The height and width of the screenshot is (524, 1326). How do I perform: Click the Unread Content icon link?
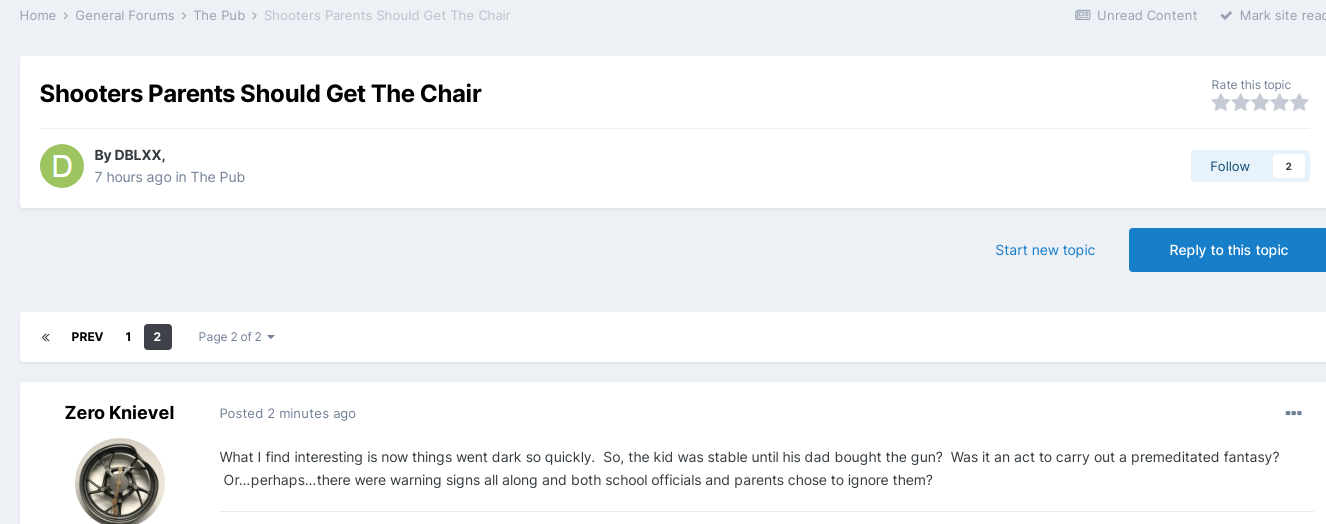pos(1083,15)
